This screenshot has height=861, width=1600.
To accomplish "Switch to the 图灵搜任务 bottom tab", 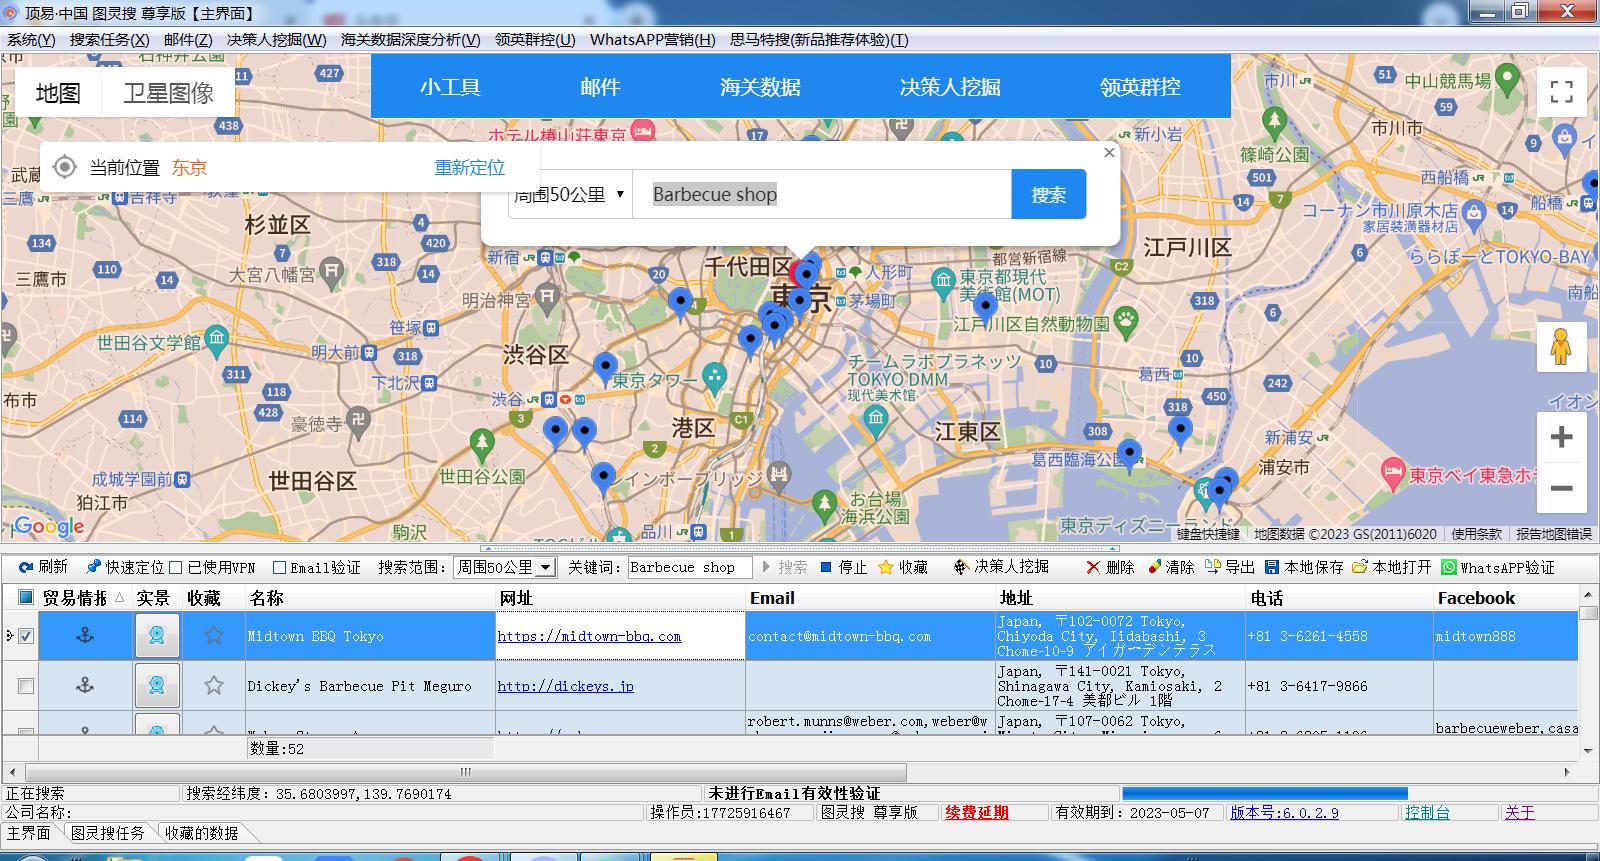I will pyautogui.click(x=108, y=832).
